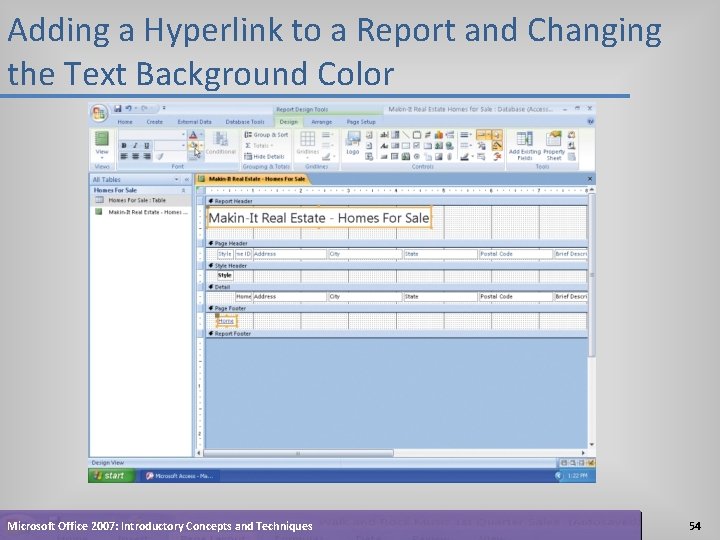Click the Line Color pencil icon
The image size is (720, 540).
click(x=465, y=157)
